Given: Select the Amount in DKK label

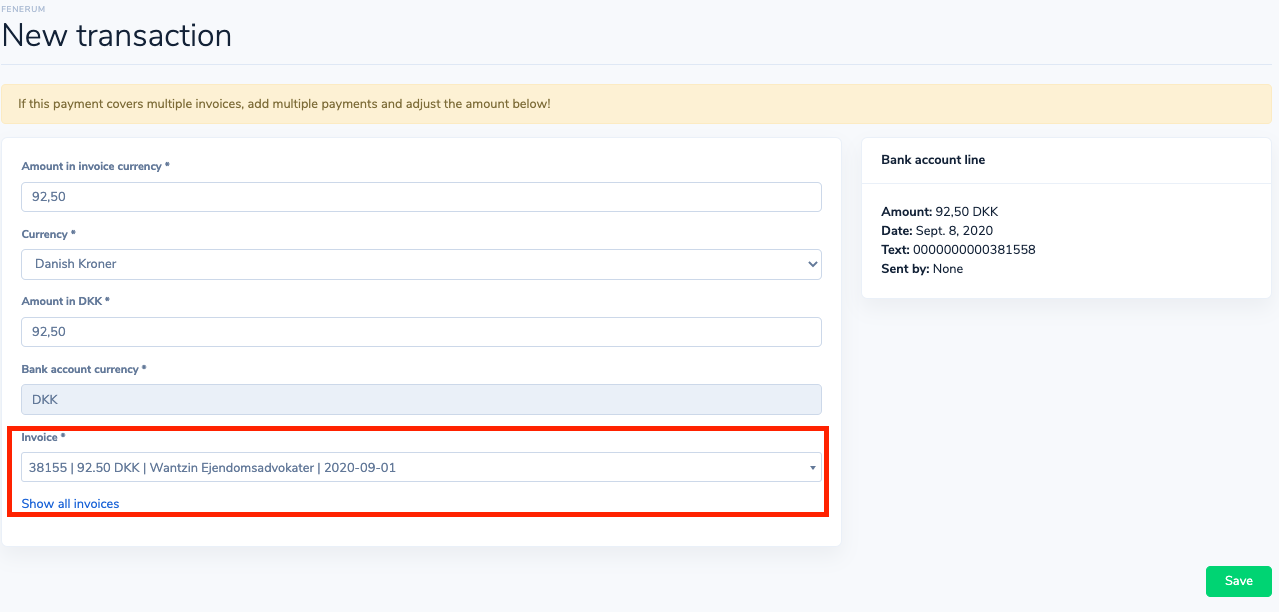Looking at the screenshot, I should tap(65, 301).
